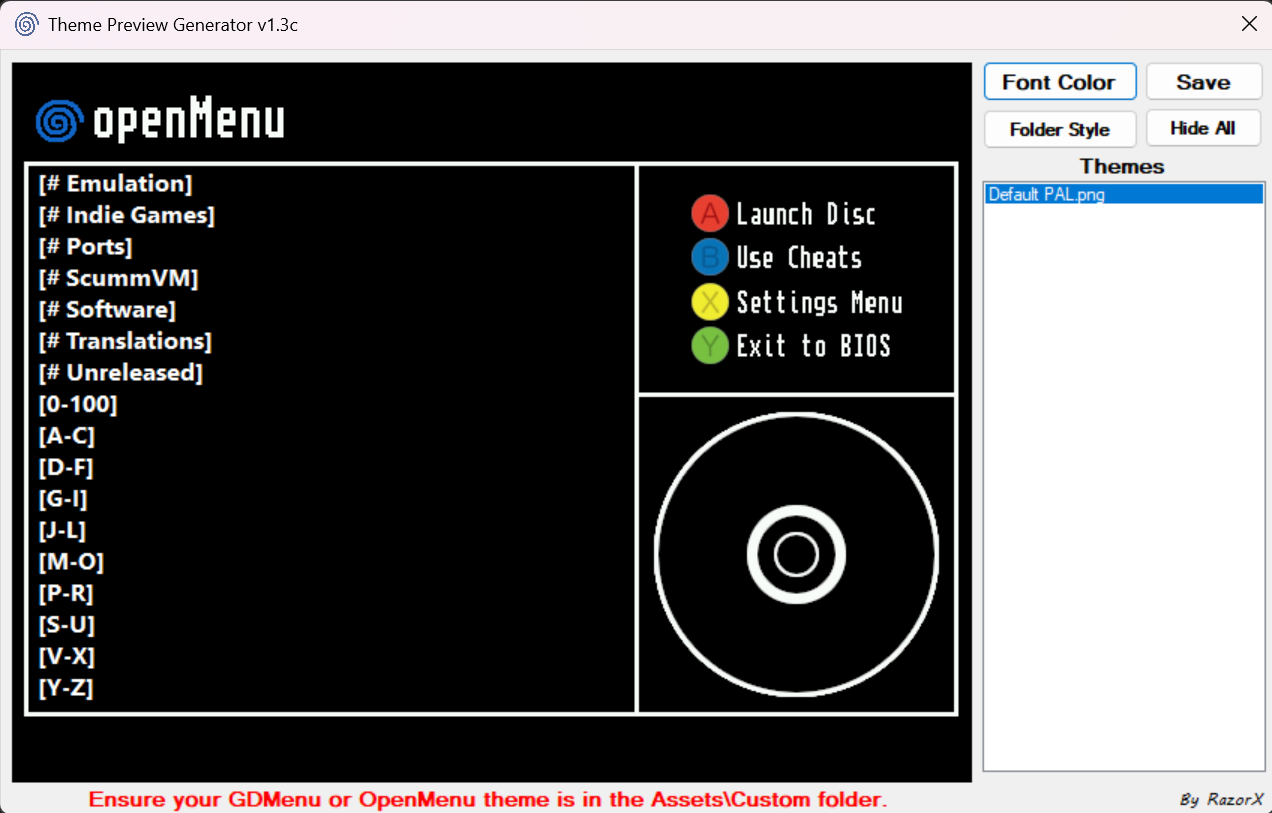
Task: Pick the [# Translations] folder entry
Action: pos(125,341)
